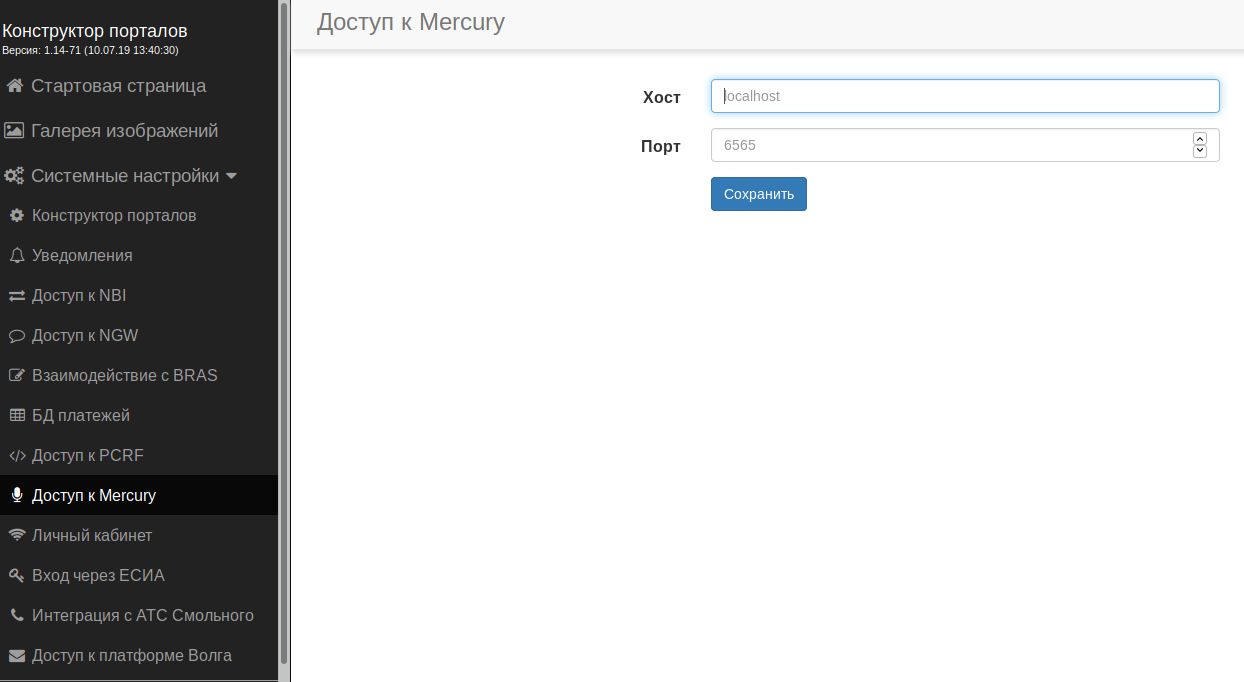The width and height of the screenshot is (1244, 682).
Task: Click the picture icon beside Галерея изображений
Action: tap(14, 131)
